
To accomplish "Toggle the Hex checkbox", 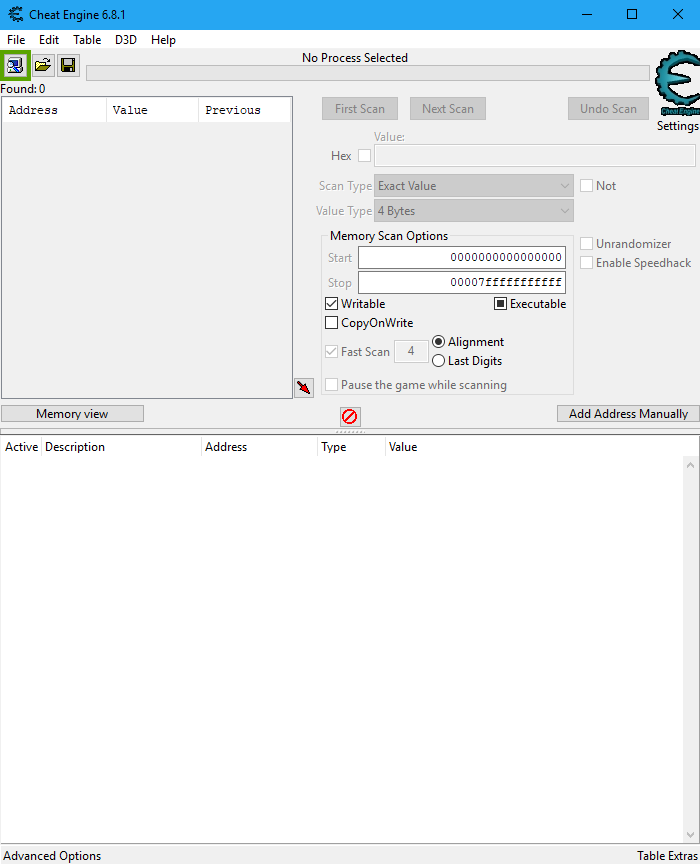I will (364, 156).
